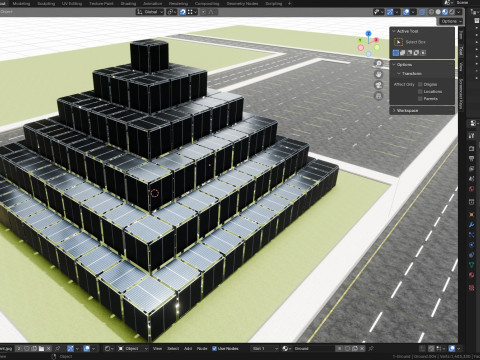Open shader editor Object type dropdown
The height and width of the screenshot is (360, 480).
pyautogui.click(x=133, y=348)
